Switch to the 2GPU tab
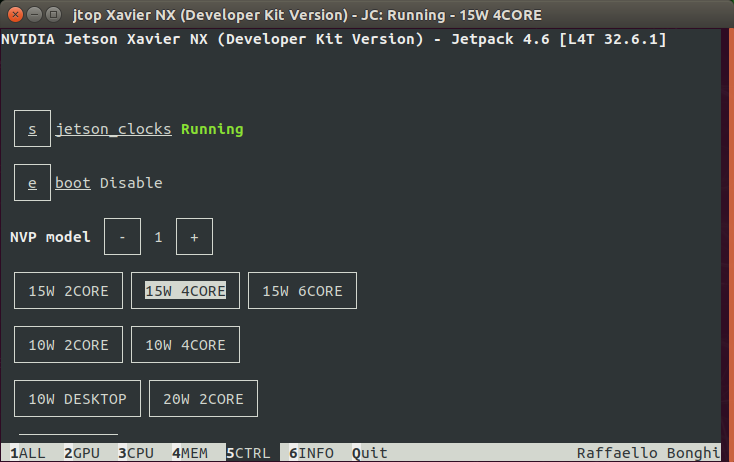The height and width of the screenshot is (462, 734). (82, 453)
